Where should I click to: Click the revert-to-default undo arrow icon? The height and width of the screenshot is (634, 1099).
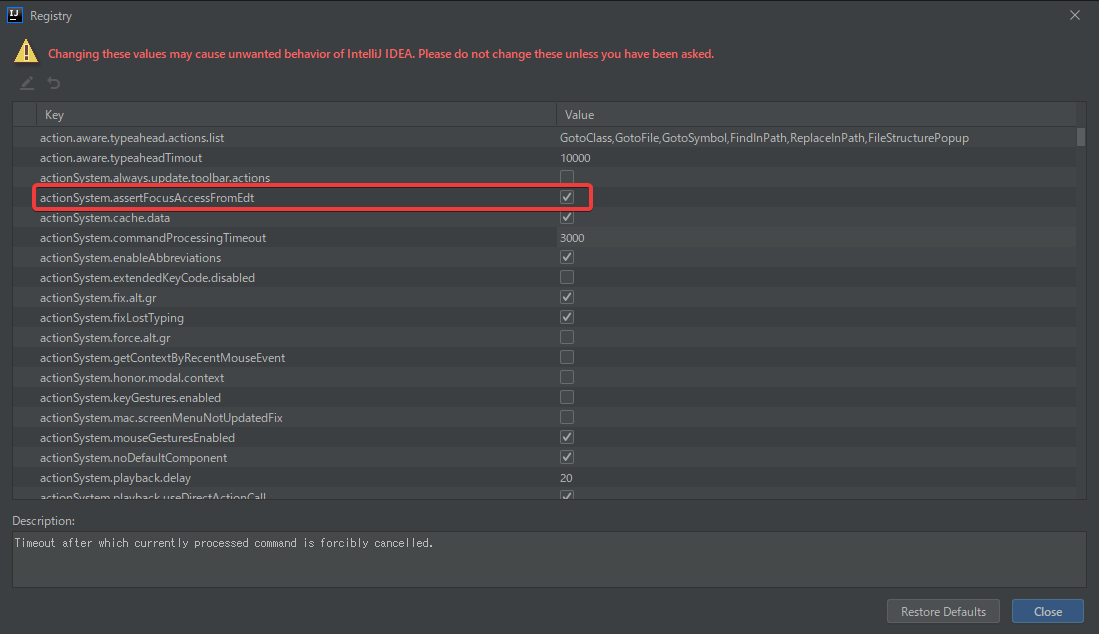tap(54, 83)
